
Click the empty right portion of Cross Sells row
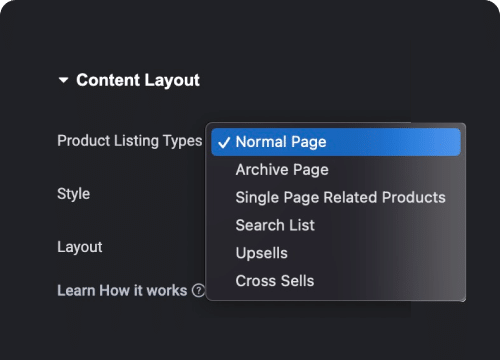387,281
